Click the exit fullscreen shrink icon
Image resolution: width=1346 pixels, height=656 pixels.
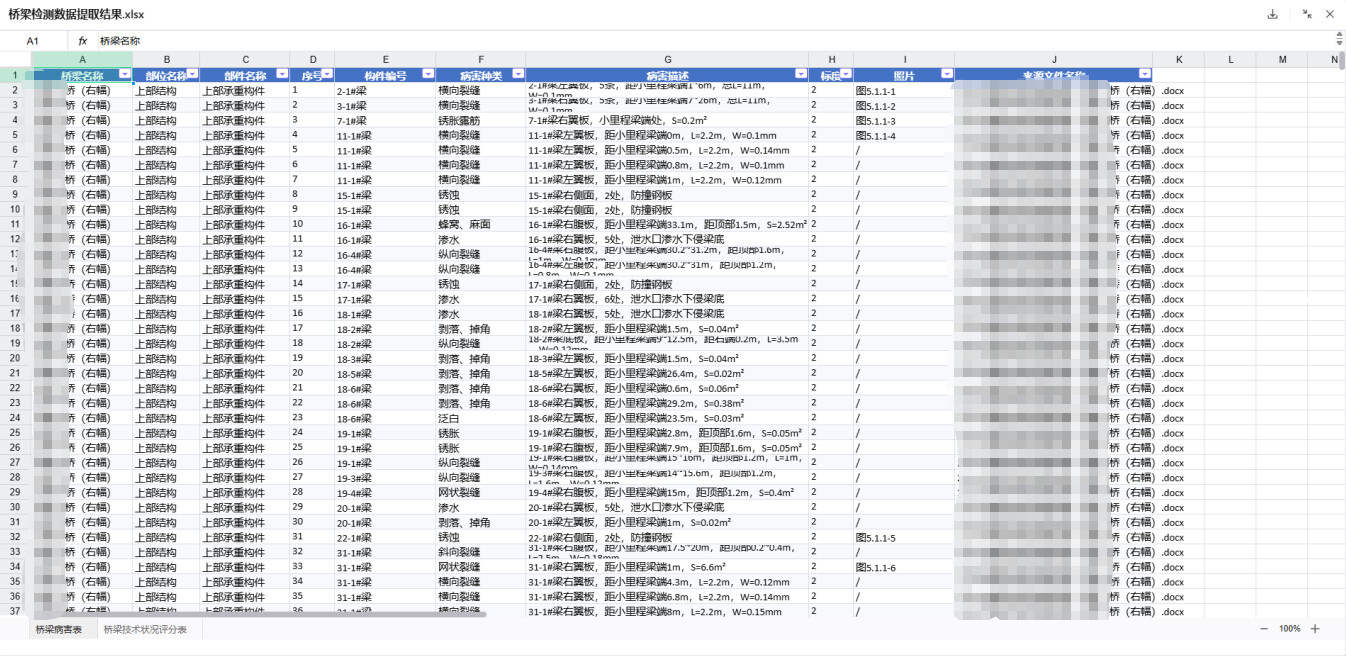point(1307,14)
